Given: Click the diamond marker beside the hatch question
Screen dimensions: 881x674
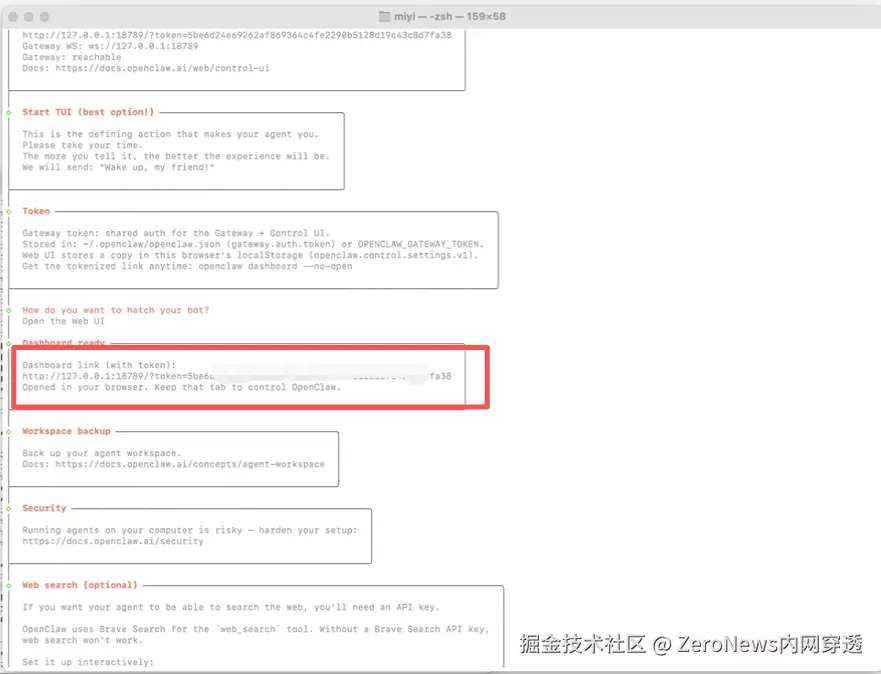Looking at the screenshot, I should click(x=9, y=311).
